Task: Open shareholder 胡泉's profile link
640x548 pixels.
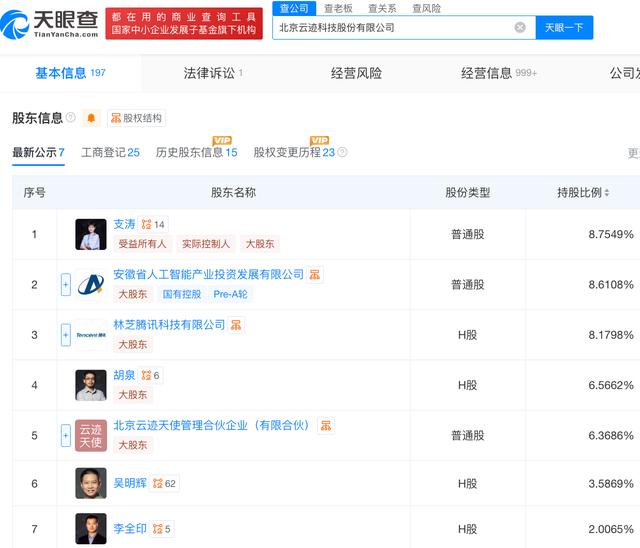Action: tap(124, 375)
